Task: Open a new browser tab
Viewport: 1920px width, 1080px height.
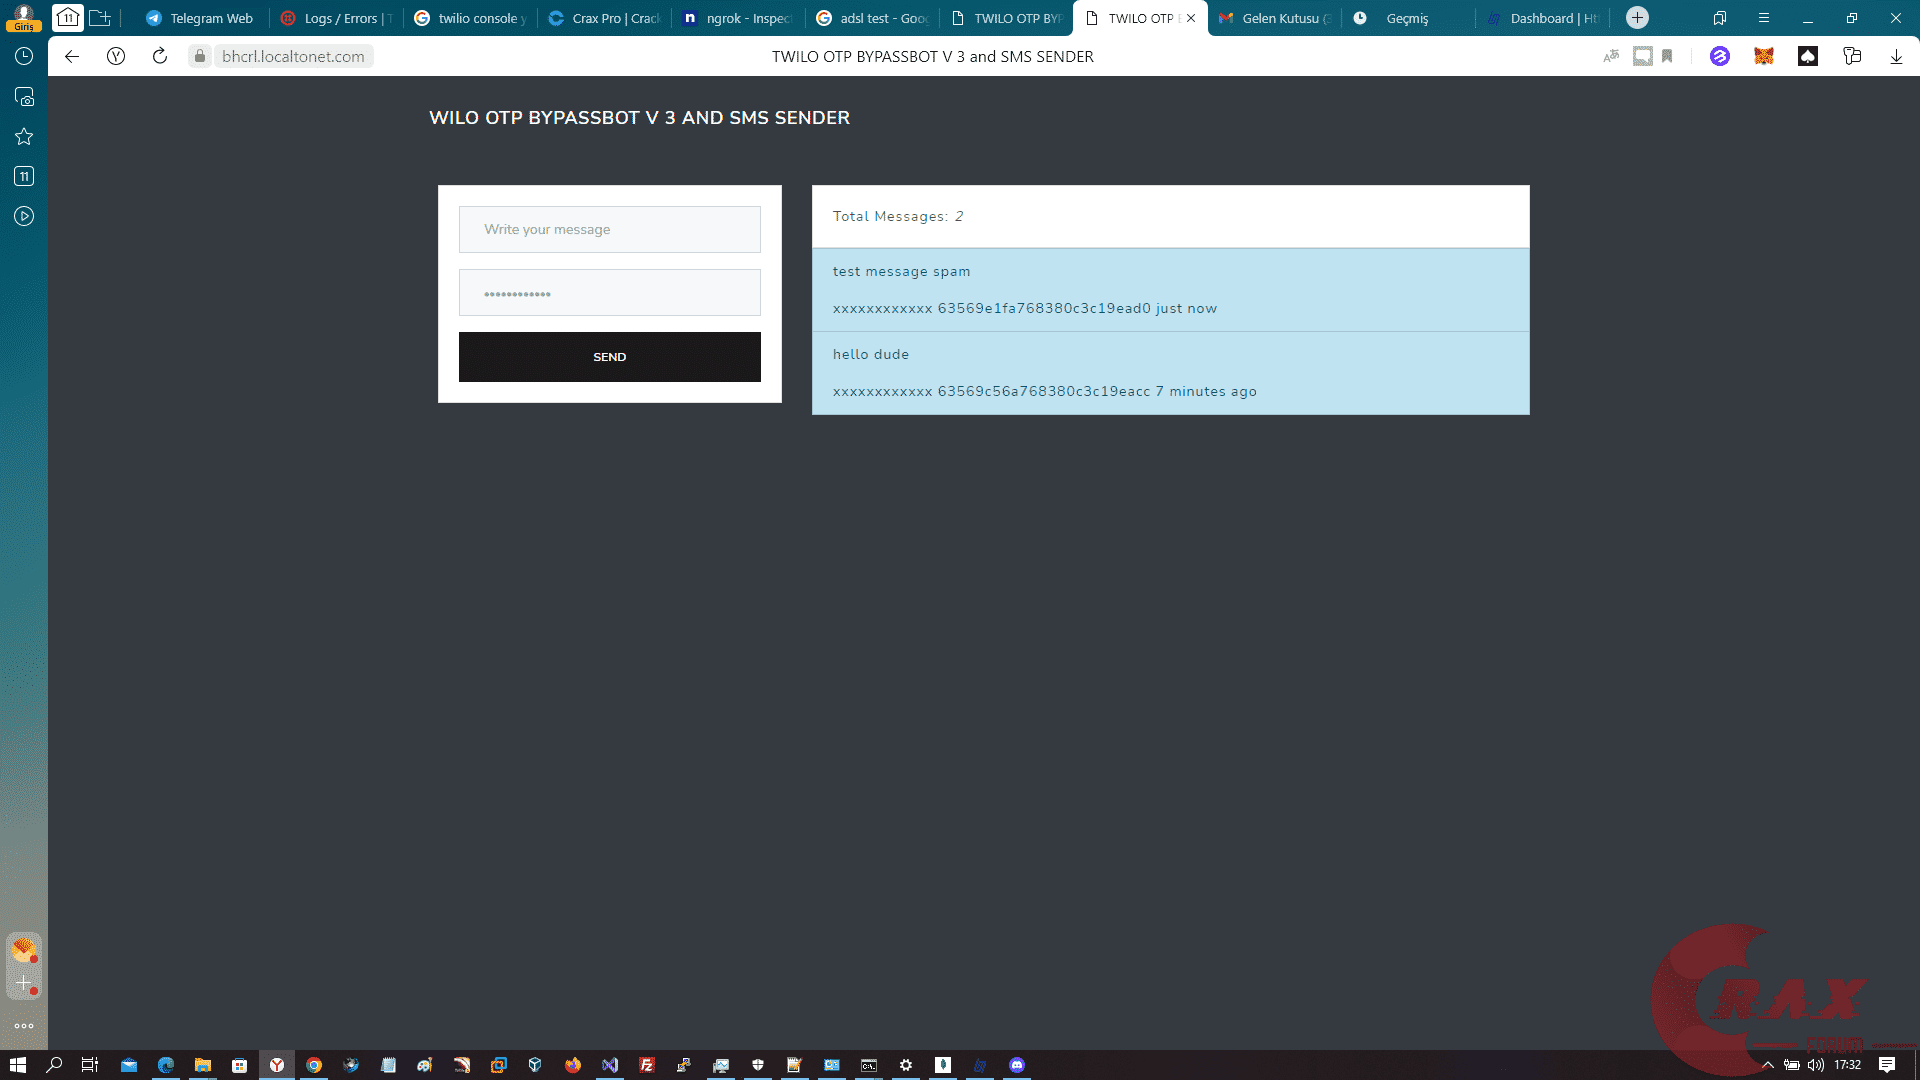Action: pos(1636,17)
